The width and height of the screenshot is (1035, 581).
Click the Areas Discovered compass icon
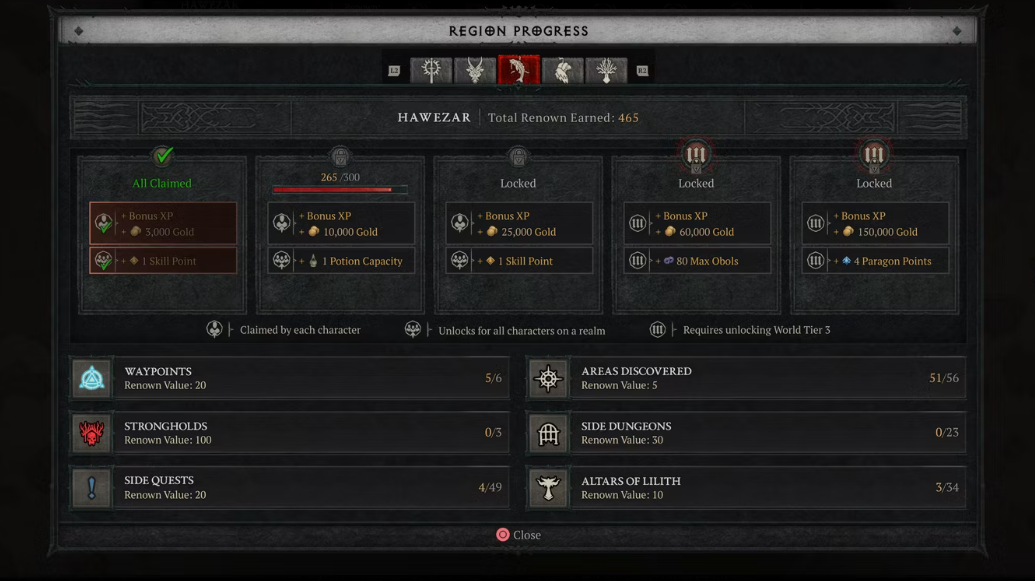[549, 378]
